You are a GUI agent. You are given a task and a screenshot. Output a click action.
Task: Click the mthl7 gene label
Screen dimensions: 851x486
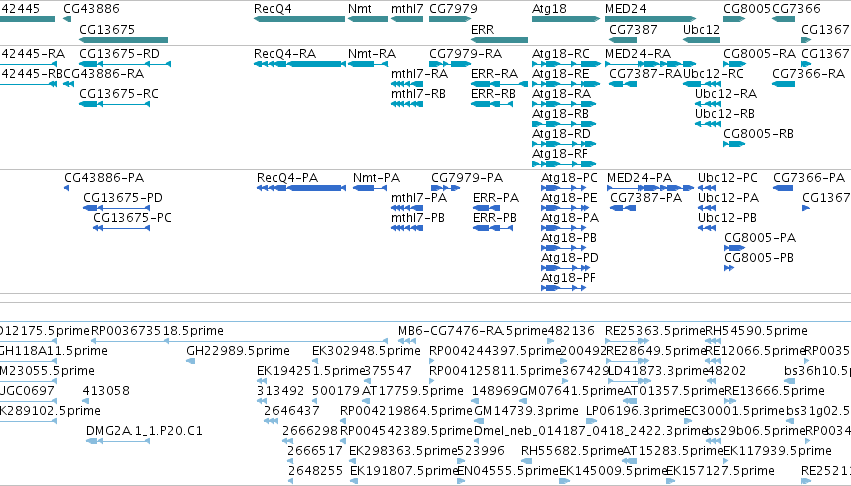point(407,9)
